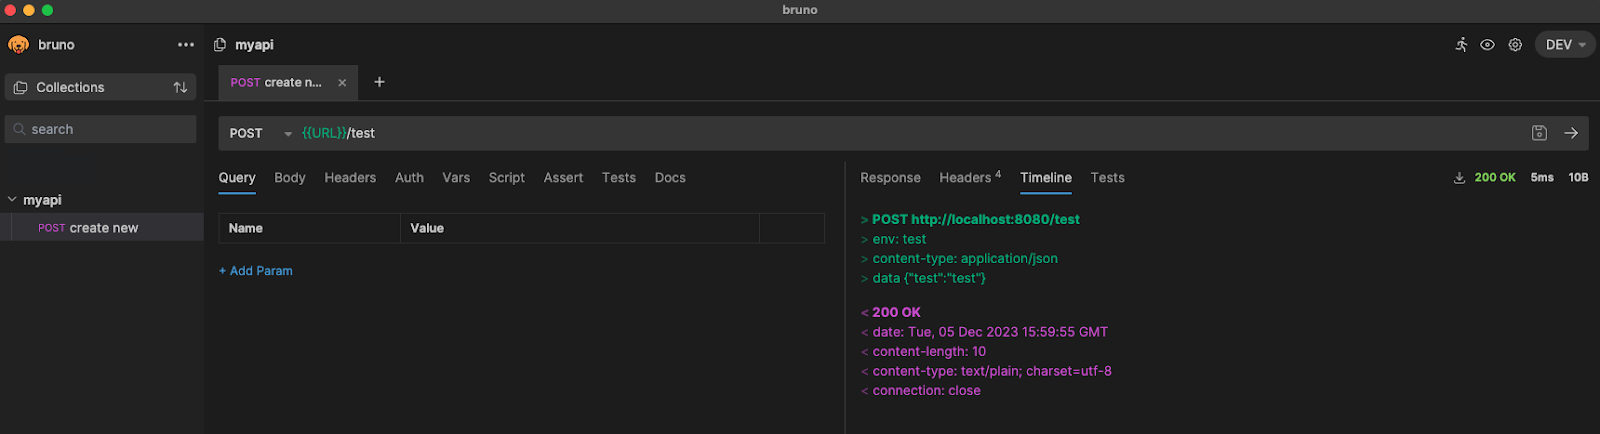Screen dimensions: 1600x434
Task: Click the content-type: text/plain line
Action: tap(986, 371)
